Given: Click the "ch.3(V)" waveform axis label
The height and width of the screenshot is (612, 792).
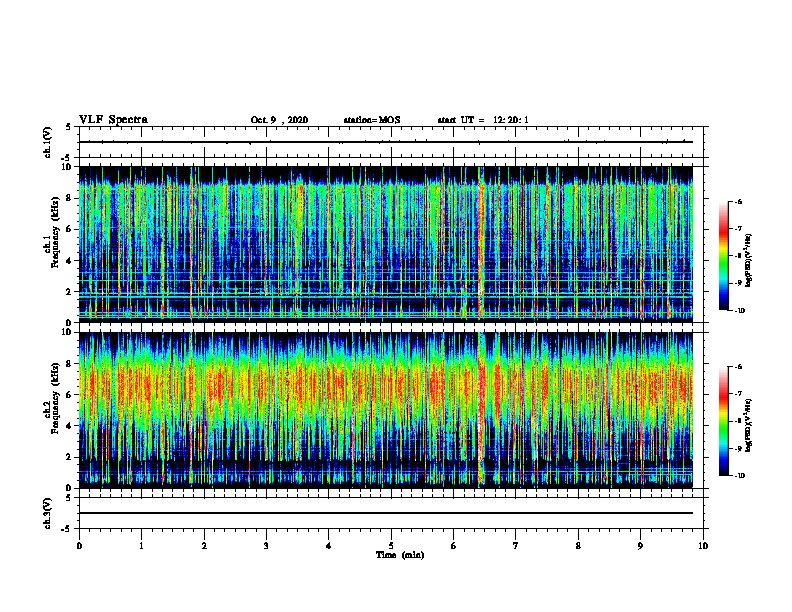Looking at the screenshot, I should (x=48, y=513).
